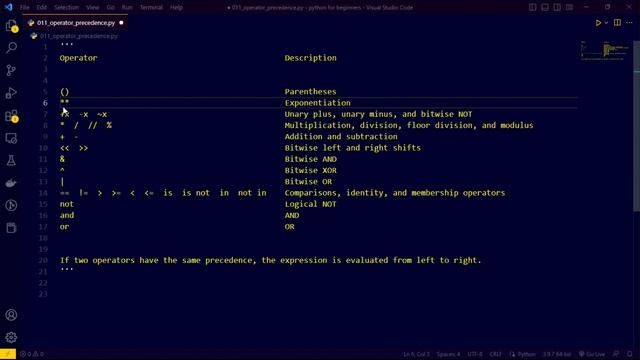Expand the run options dropdown arrow

(606, 23)
